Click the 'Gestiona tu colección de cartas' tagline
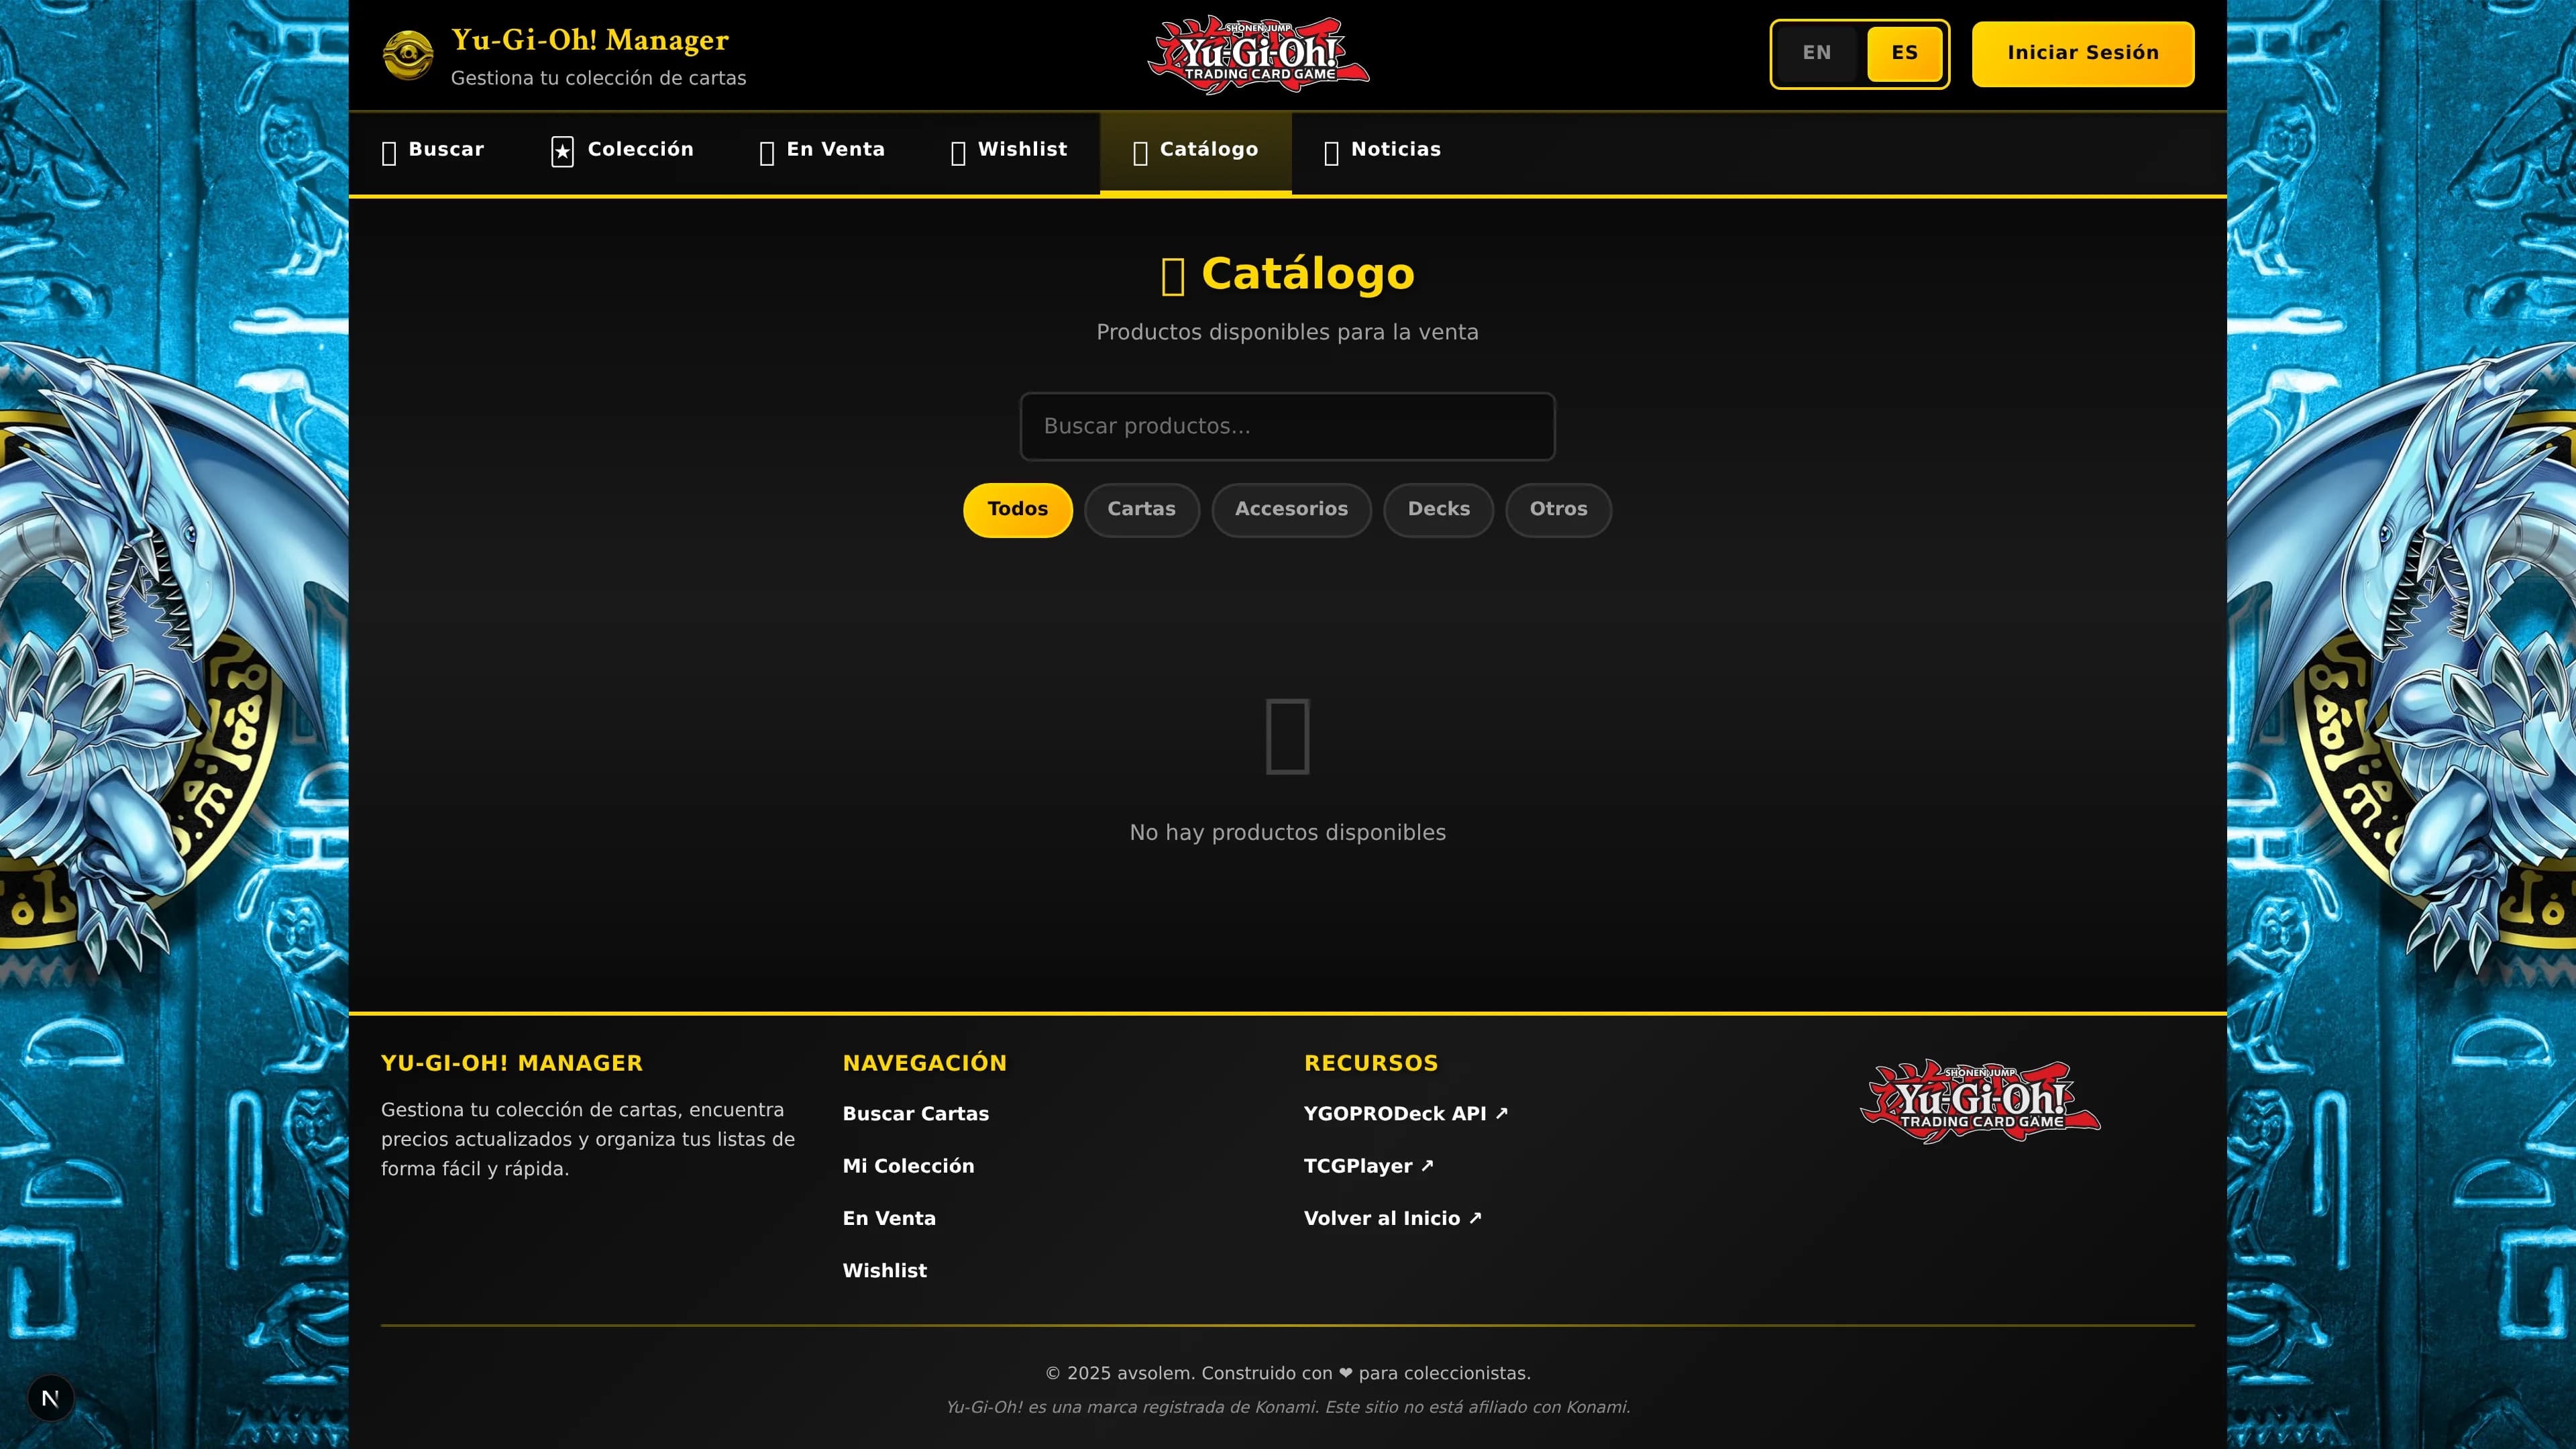The width and height of the screenshot is (2576, 1449). (x=598, y=78)
